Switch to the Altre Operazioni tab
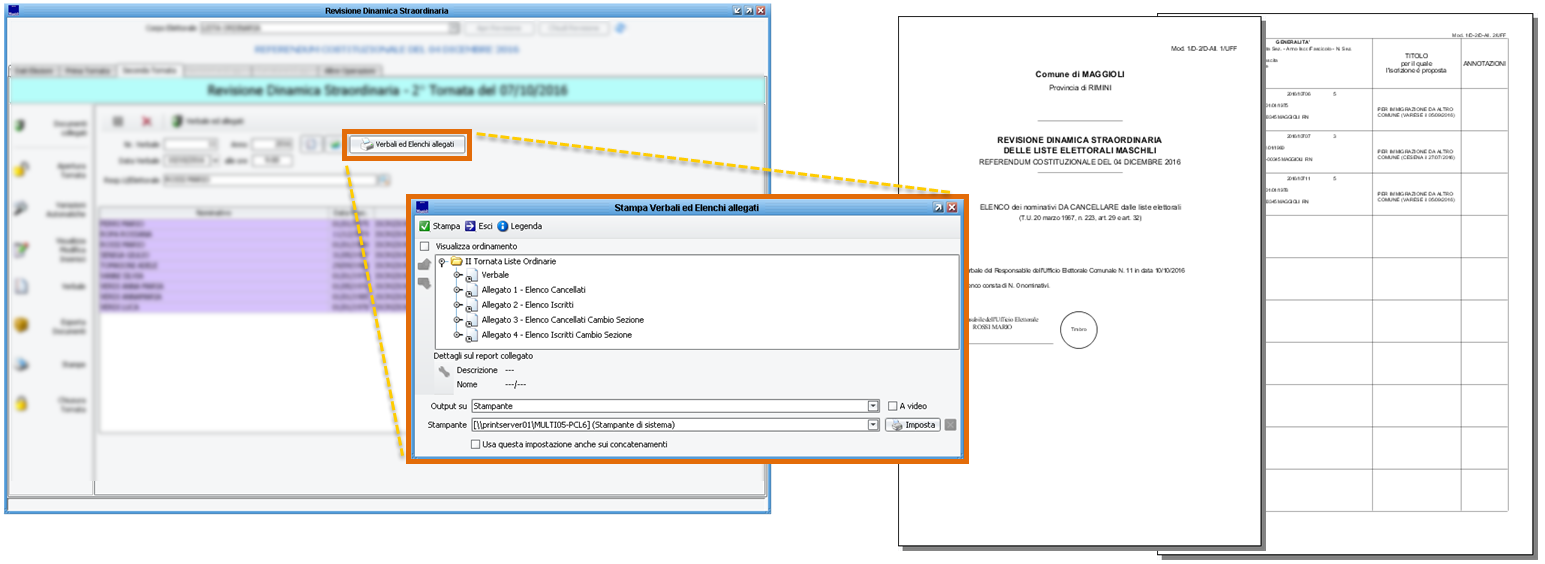The width and height of the screenshot is (1545, 564). pyautogui.click(x=348, y=70)
